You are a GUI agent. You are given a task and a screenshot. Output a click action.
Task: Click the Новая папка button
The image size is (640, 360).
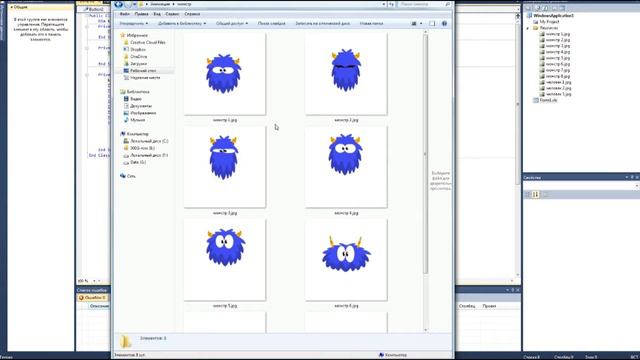pyautogui.click(x=371, y=24)
